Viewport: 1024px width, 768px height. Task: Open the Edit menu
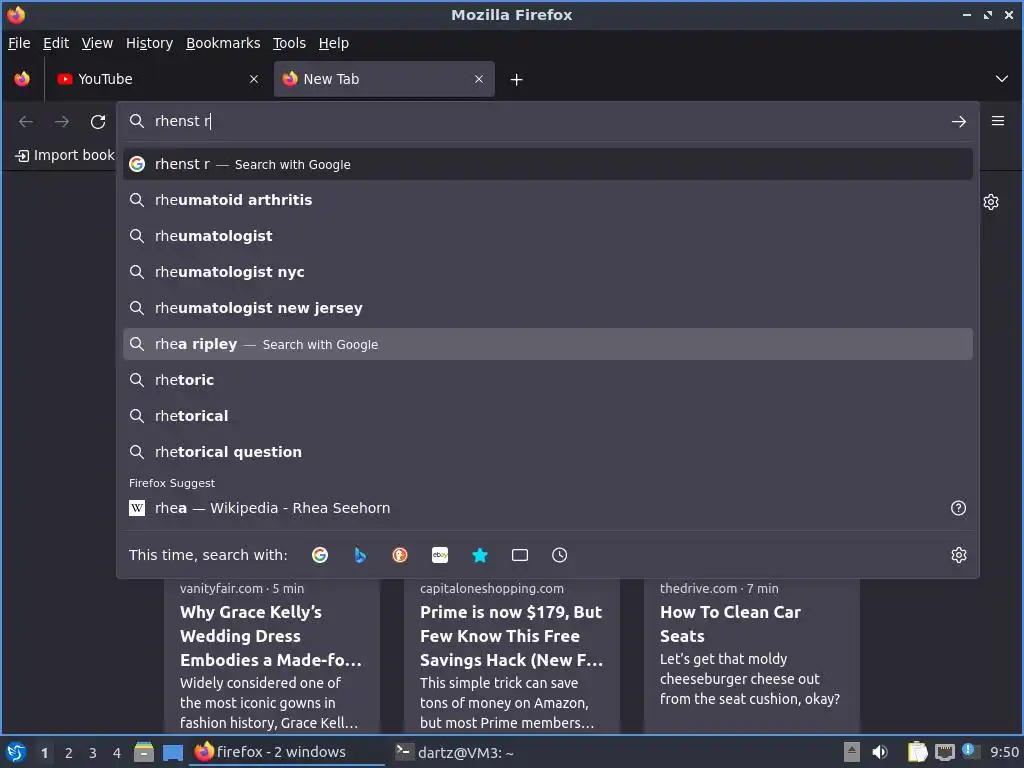pos(56,43)
